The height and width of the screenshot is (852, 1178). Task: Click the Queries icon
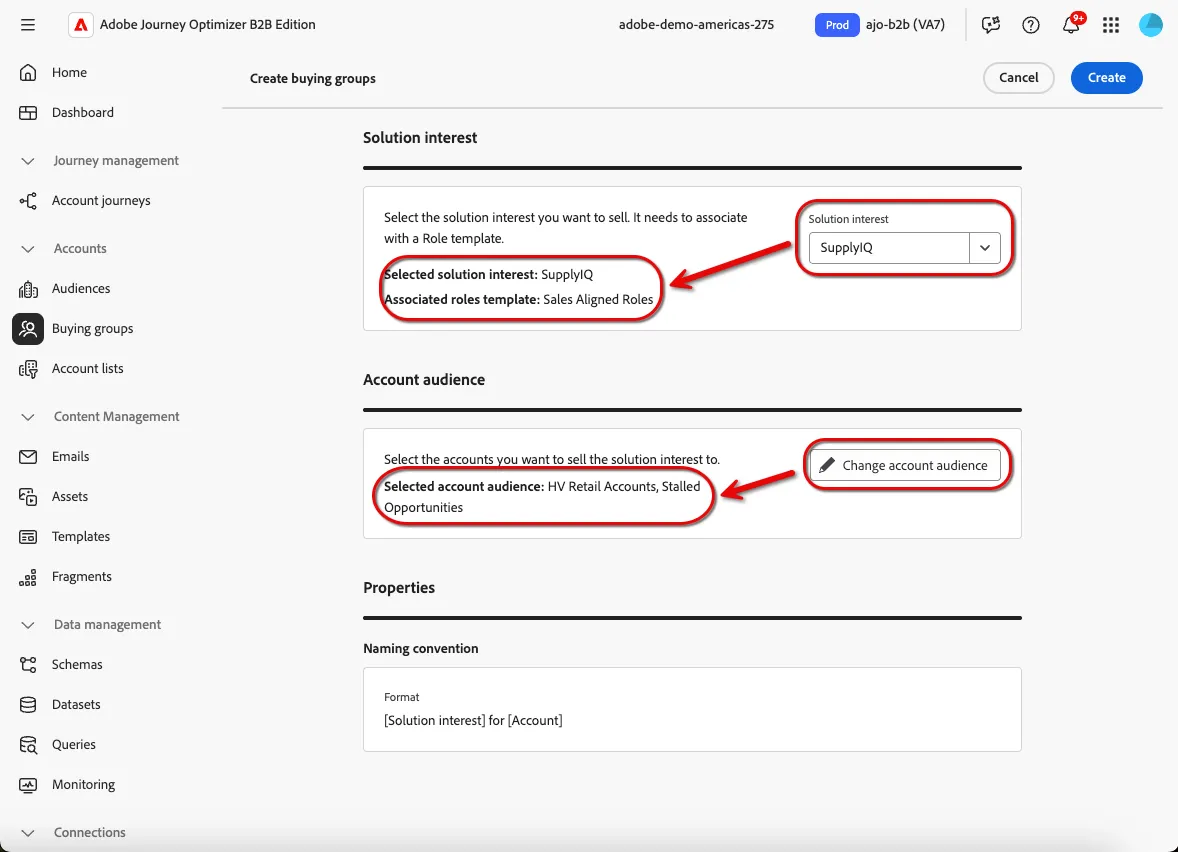[28, 745]
